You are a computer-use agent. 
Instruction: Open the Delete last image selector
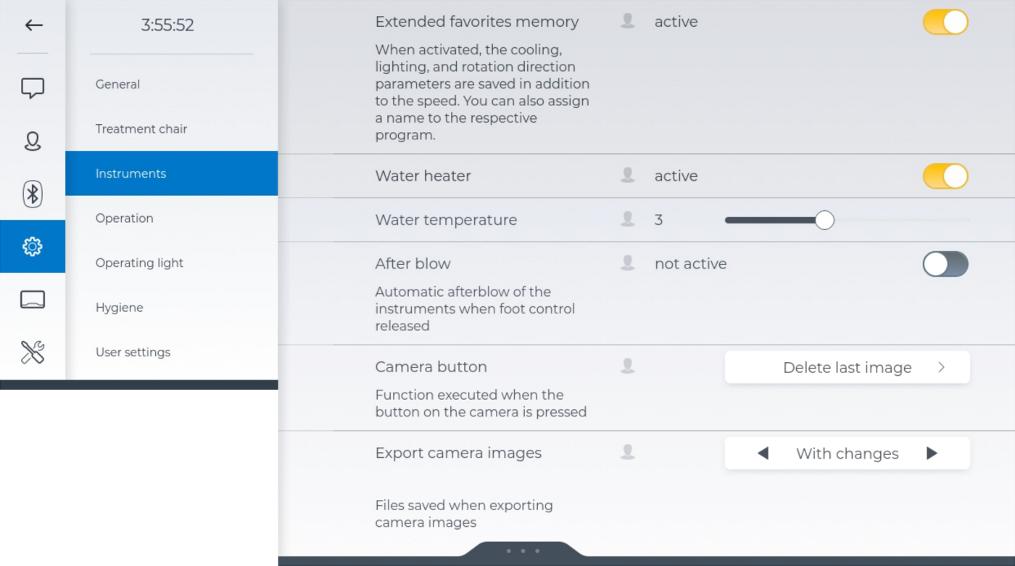tap(847, 367)
